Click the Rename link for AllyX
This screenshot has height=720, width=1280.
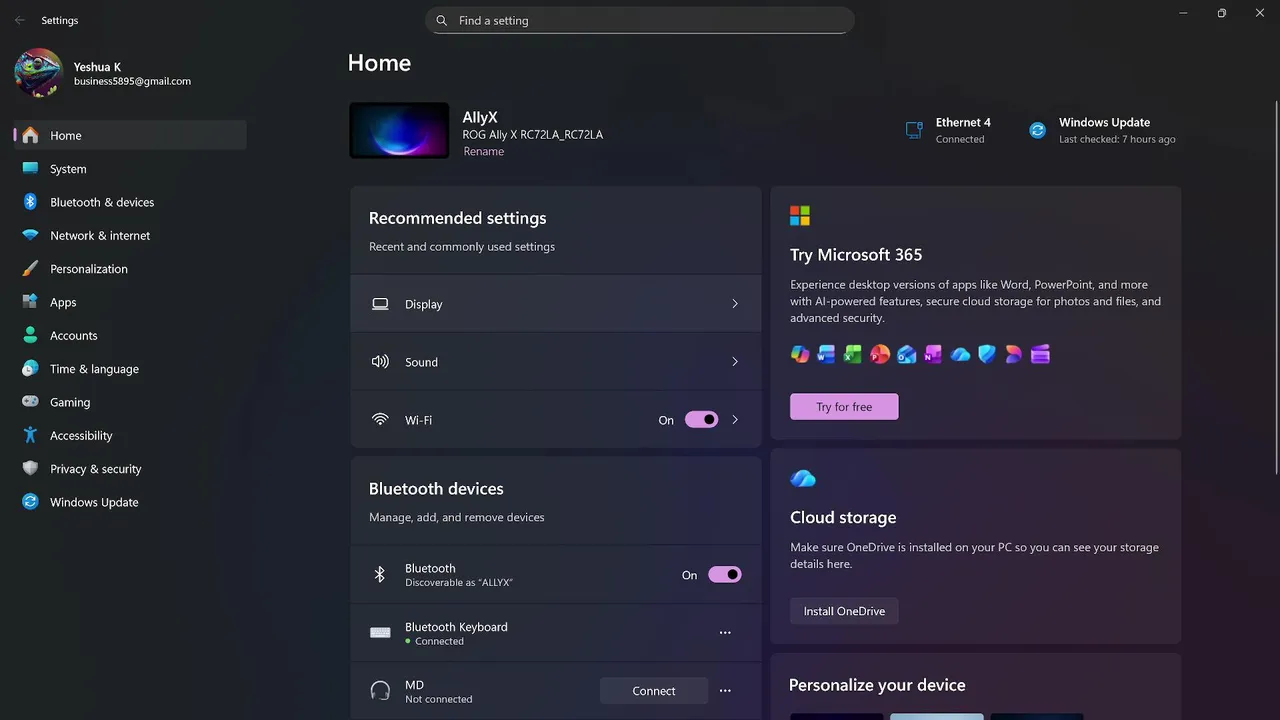(x=484, y=152)
